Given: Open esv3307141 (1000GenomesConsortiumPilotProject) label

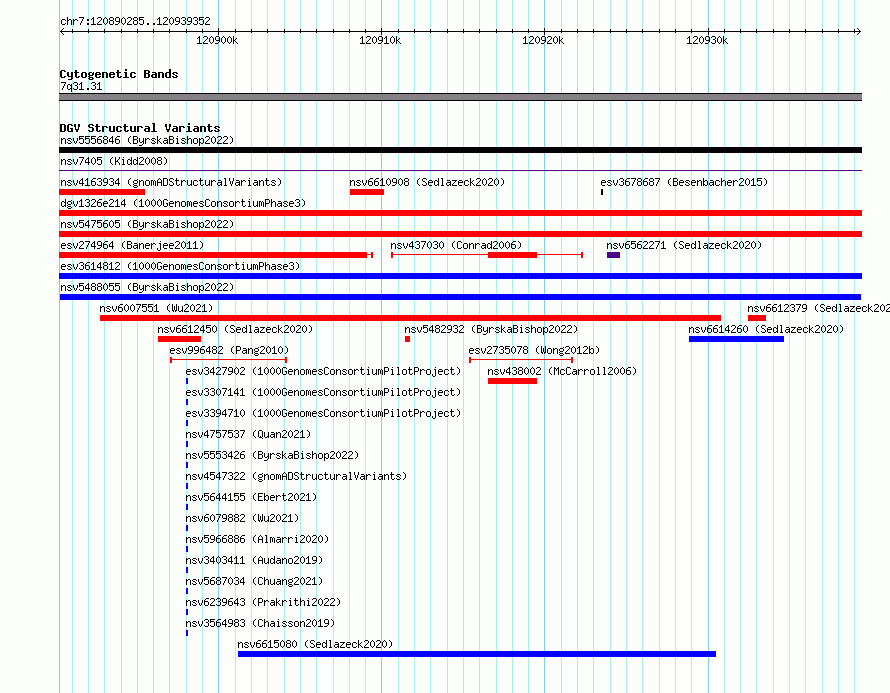Looking at the screenshot, I should pos(323,392).
